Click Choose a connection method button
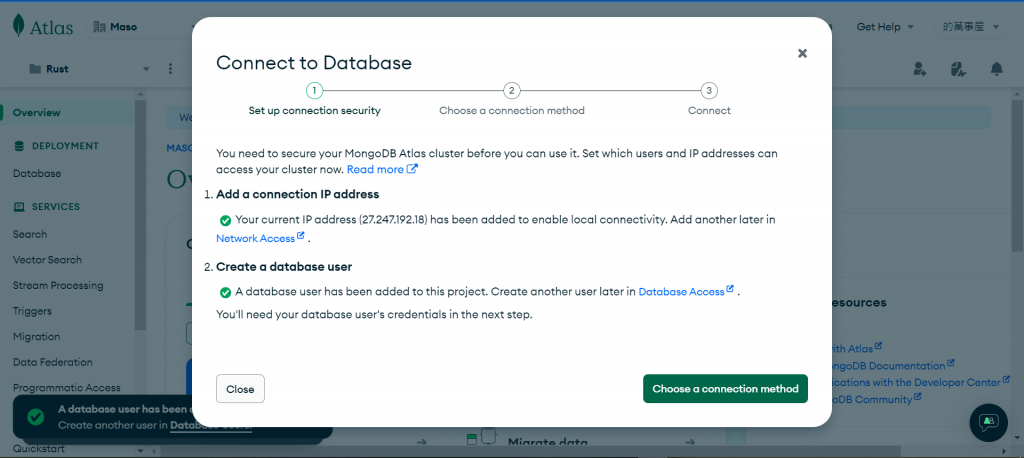Screen dimensions: 1024x458 pyautogui.click(x=725, y=389)
